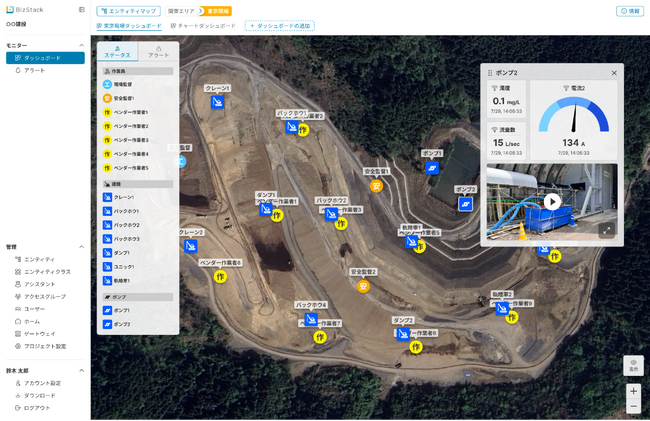Screen dimensions: 650x421
Task: Toggle map 表示 visibility button
Action: [633, 365]
